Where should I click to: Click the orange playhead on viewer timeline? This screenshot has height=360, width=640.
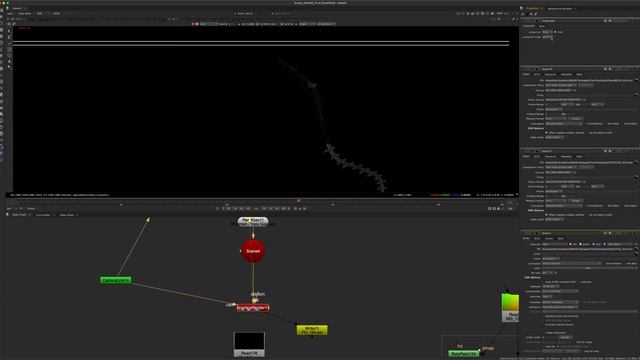(x=299, y=201)
